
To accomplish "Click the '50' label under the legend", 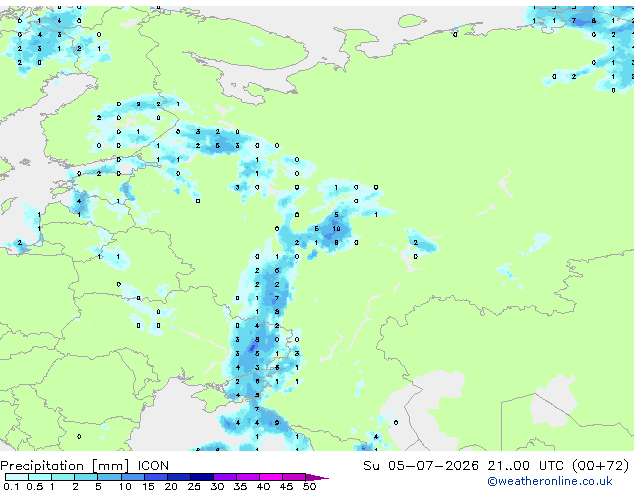I will (309, 486).
